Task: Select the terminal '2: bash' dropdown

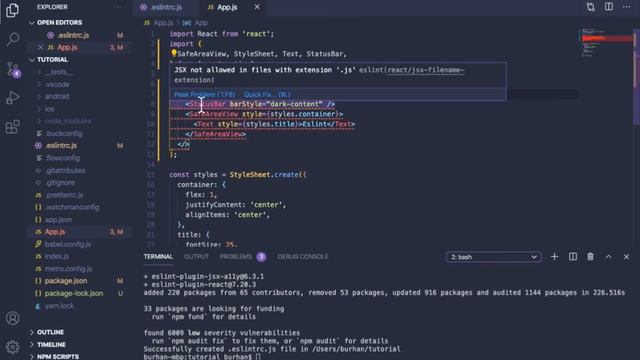Action: [x=493, y=257]
